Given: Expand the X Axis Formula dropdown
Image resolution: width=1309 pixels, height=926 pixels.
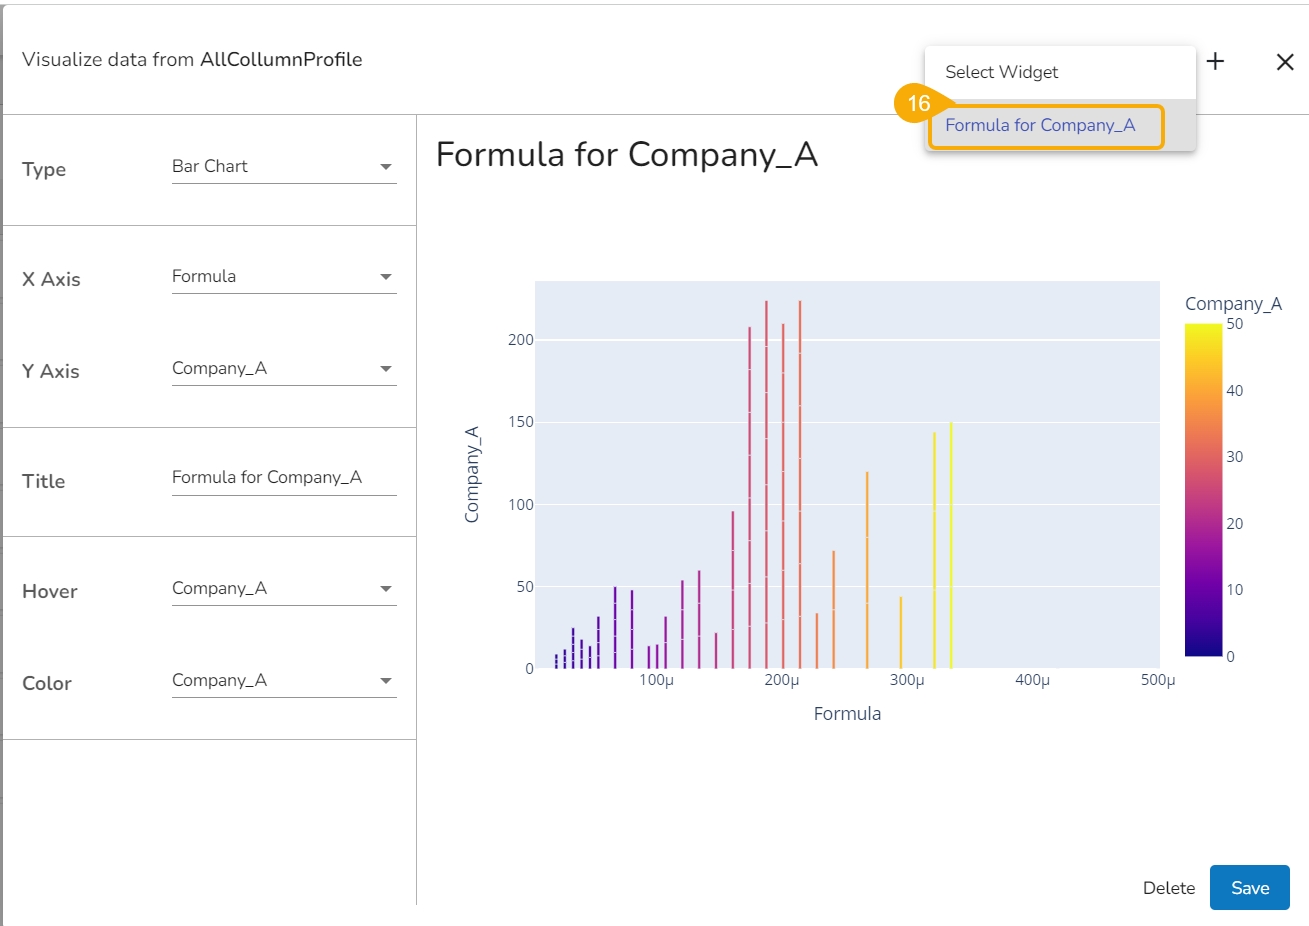Looking at the screenshot, I should [284, 277].
